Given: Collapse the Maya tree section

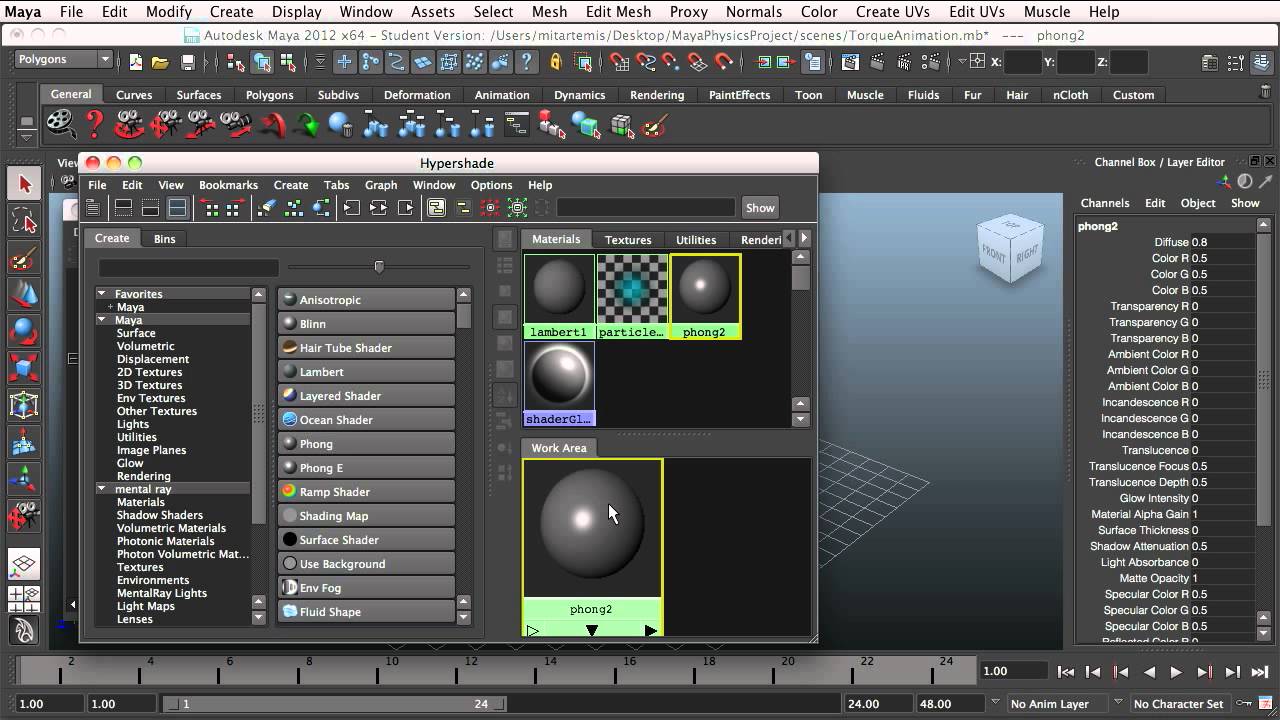Looking at the screenshot, I should coord(102,320).
